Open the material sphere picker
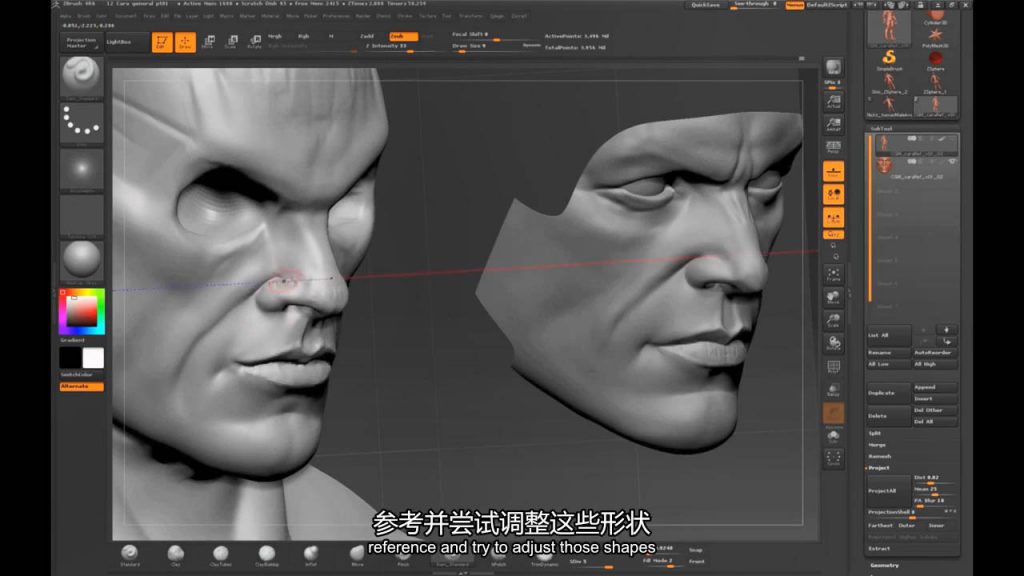1024x576 pixels. (82, 261)
